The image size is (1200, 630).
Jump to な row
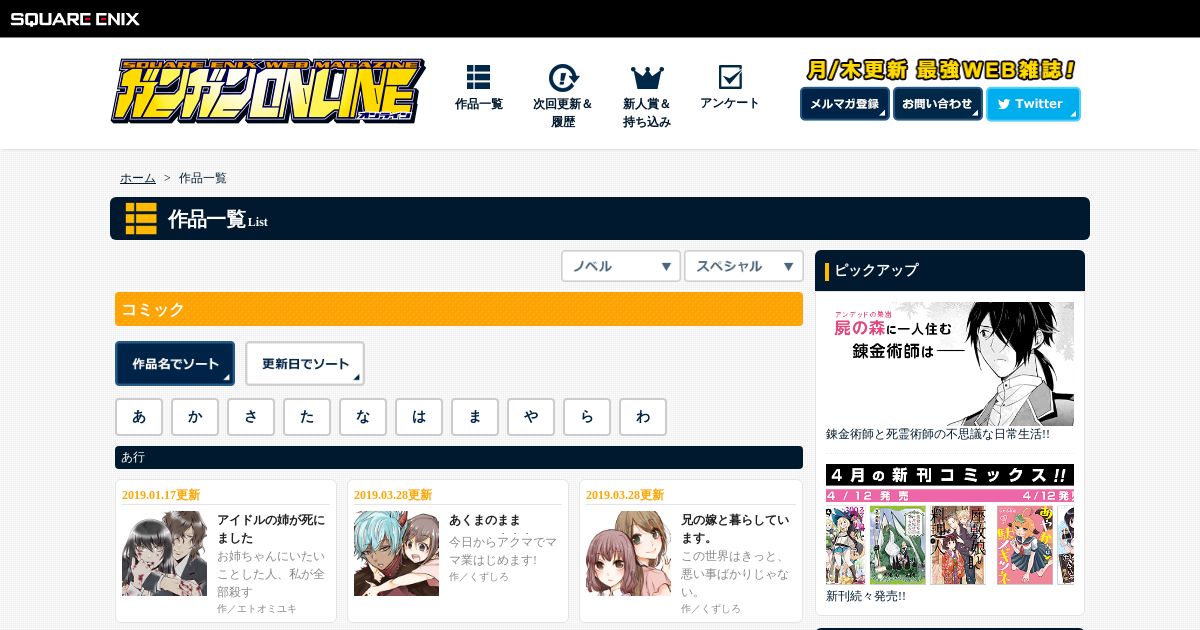click(363, 417)
